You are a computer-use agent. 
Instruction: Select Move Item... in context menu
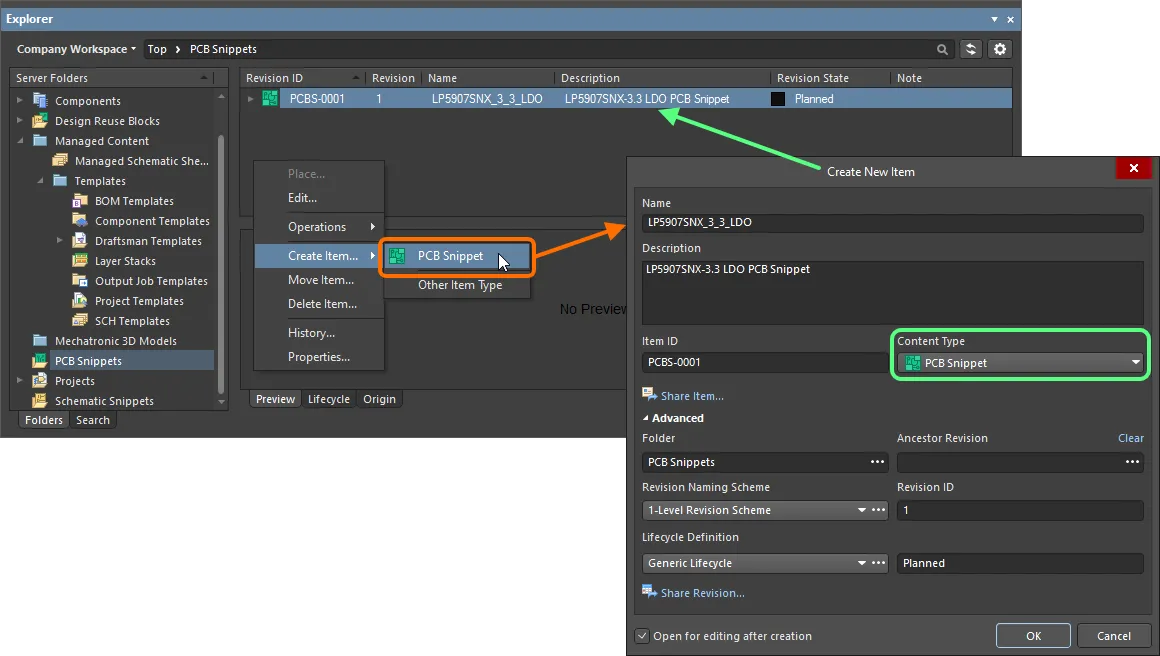[319, 280]
